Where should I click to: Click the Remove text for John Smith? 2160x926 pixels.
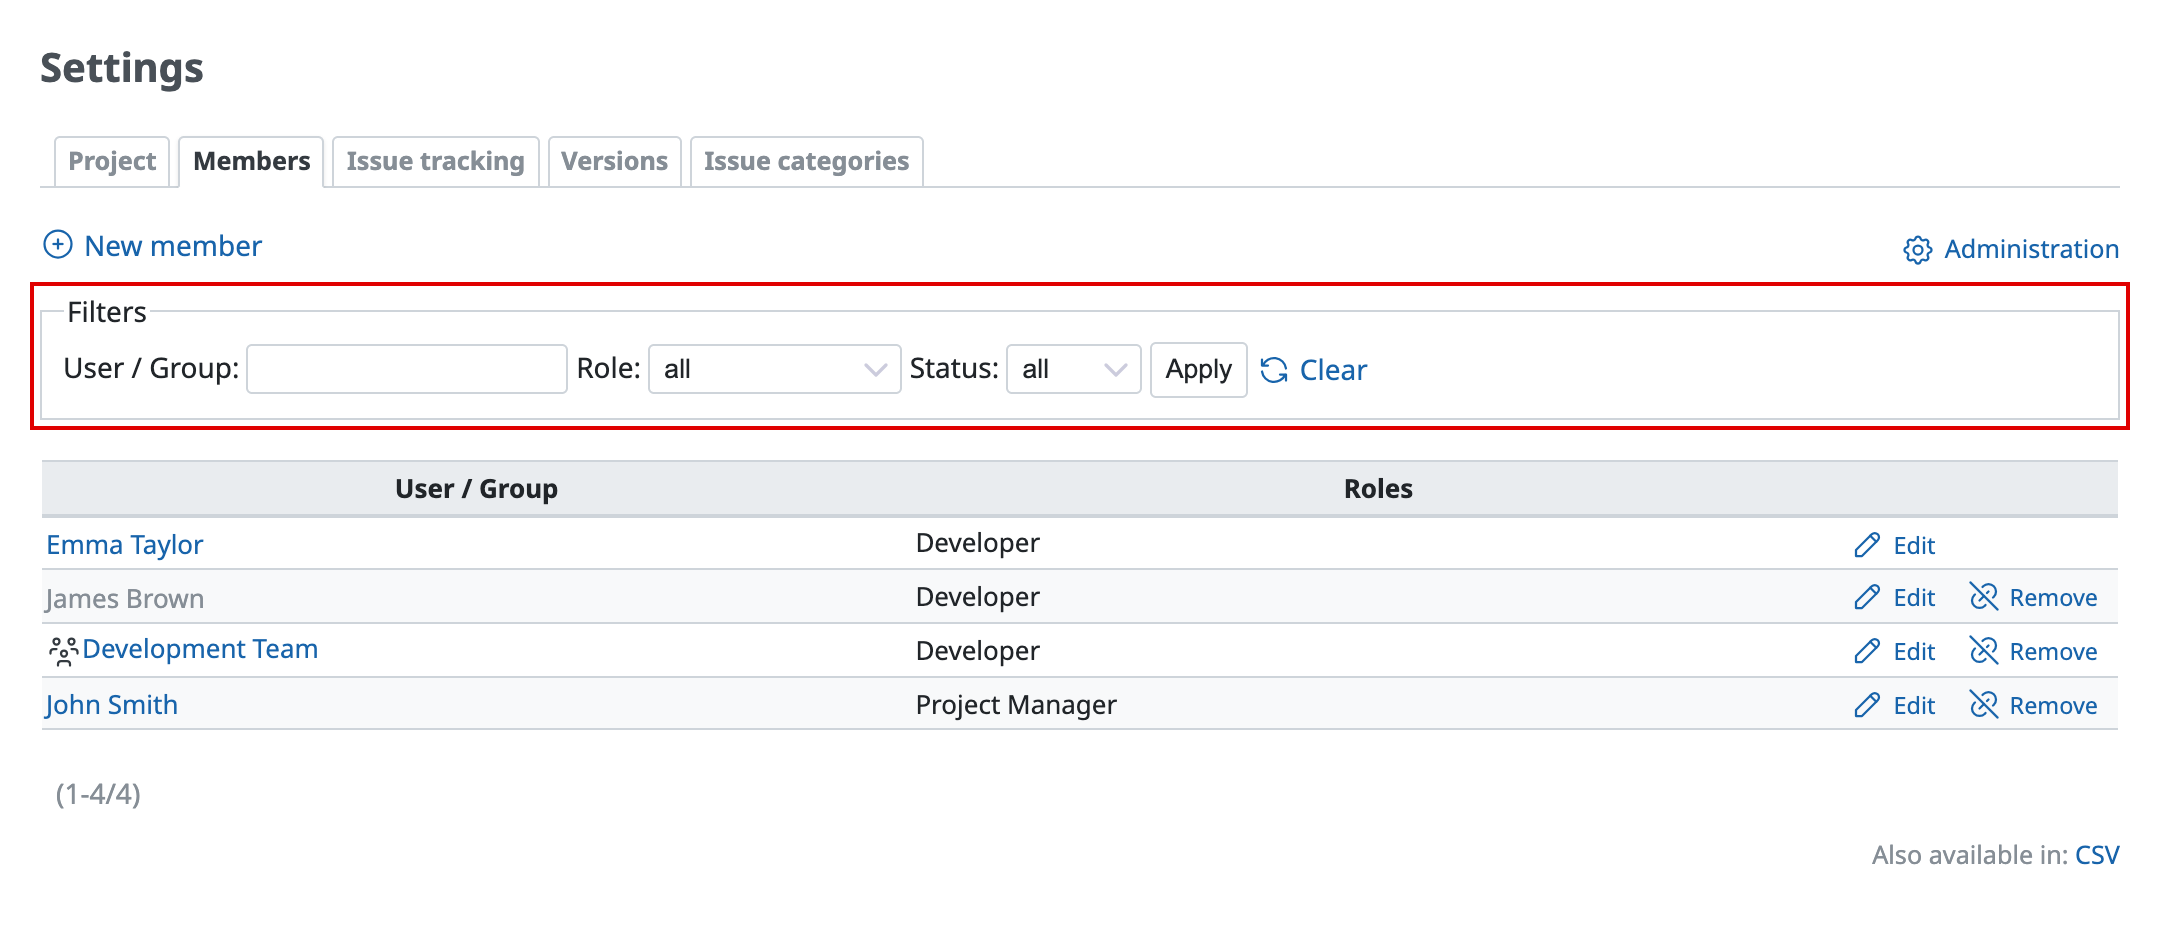(2053, 705)
